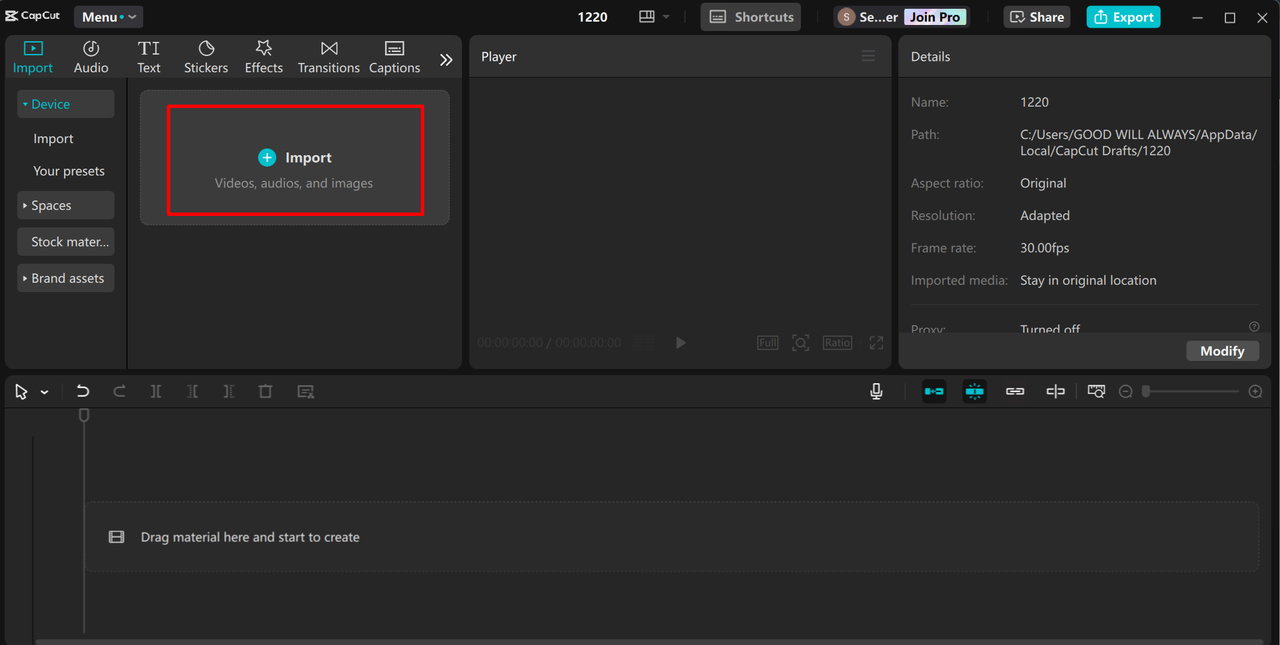The image size is (1280, 645).
Task: Zoom out the timeline with minus
Action: click(1125, 392)
